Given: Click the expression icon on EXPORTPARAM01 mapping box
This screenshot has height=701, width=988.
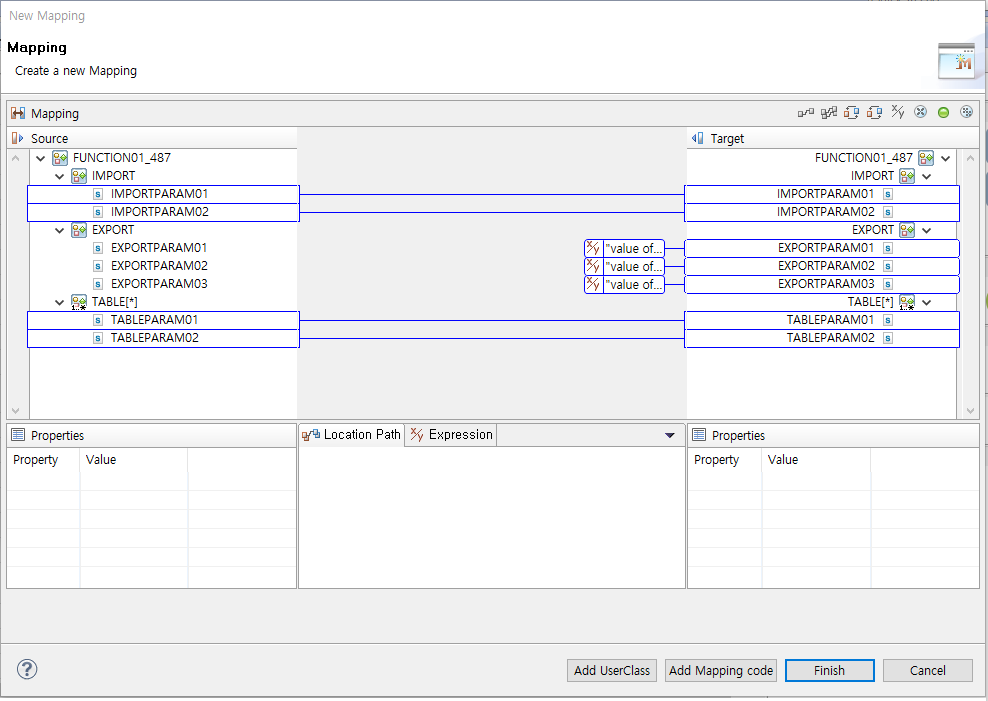Looking at the screenshot, I should pyautogui.click(x=592, y=248).
